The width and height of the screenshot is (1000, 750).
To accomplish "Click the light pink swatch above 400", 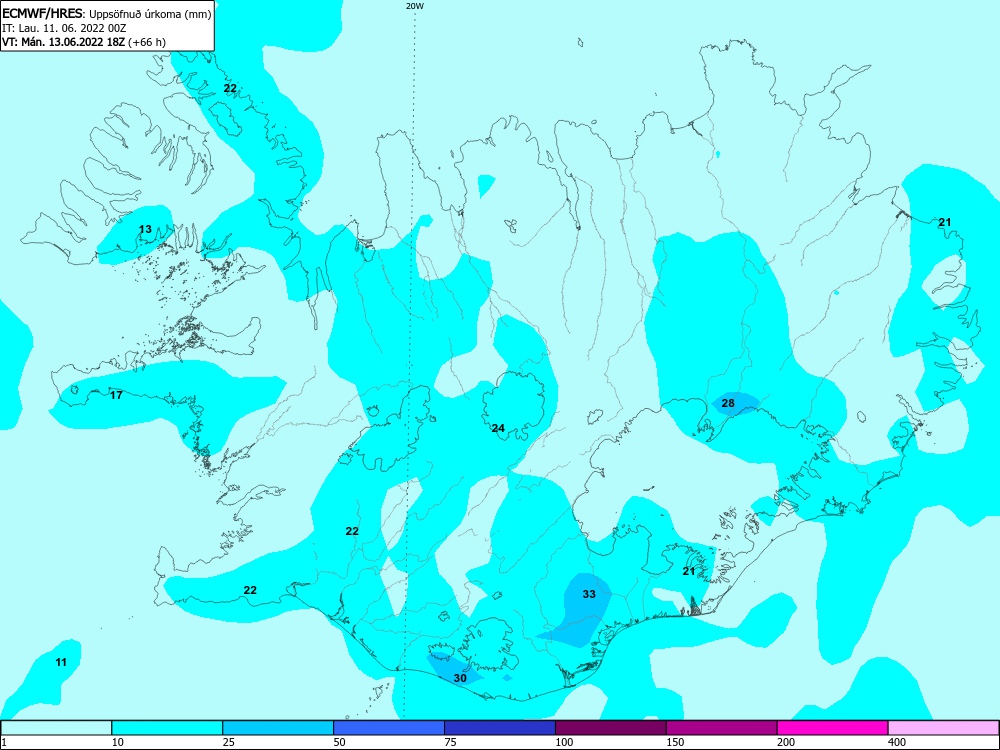I will [944, 728].
